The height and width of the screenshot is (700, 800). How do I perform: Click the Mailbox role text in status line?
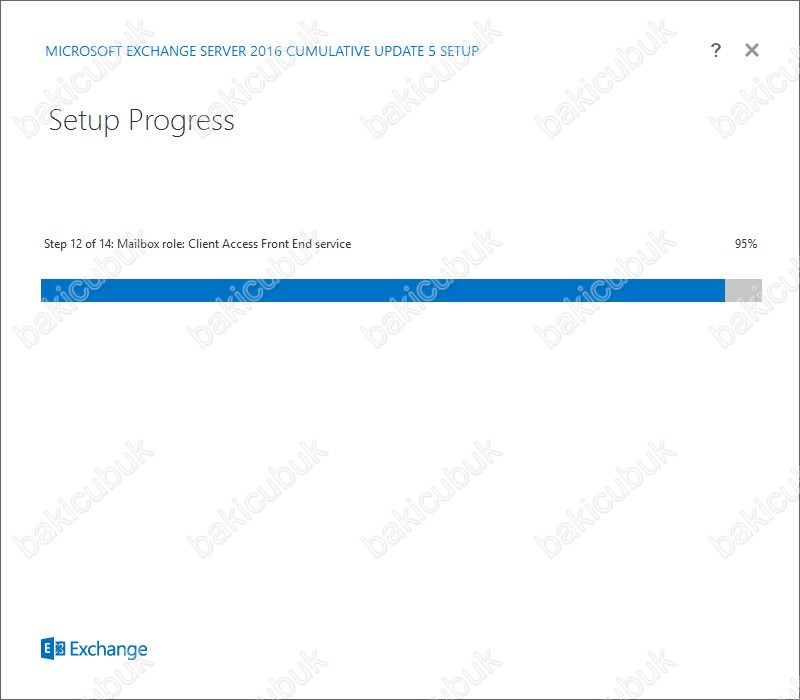(x=151, y=244)
